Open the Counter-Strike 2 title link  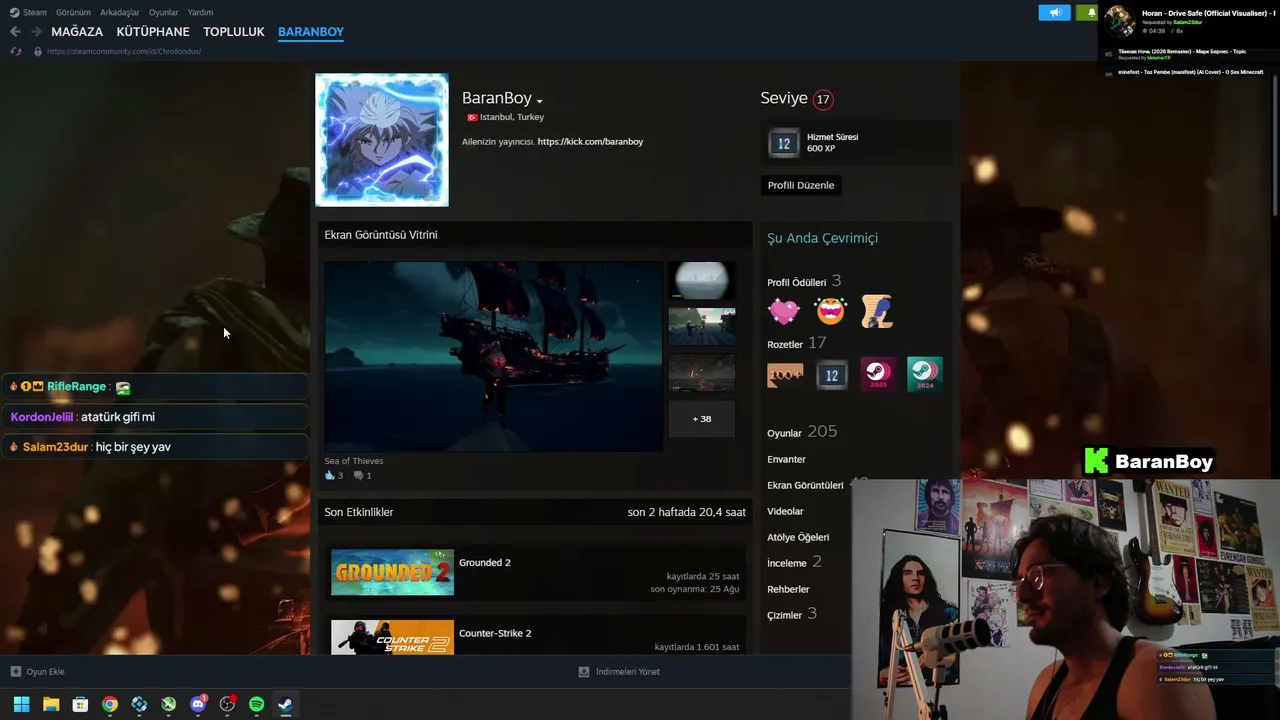(x=495, y=633)
